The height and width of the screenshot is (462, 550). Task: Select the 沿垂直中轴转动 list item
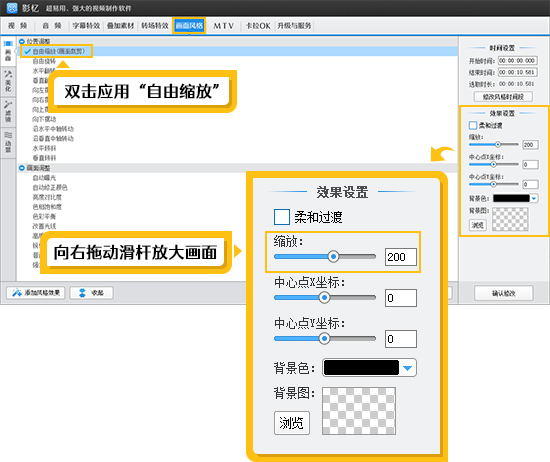(x=53, y=138)
